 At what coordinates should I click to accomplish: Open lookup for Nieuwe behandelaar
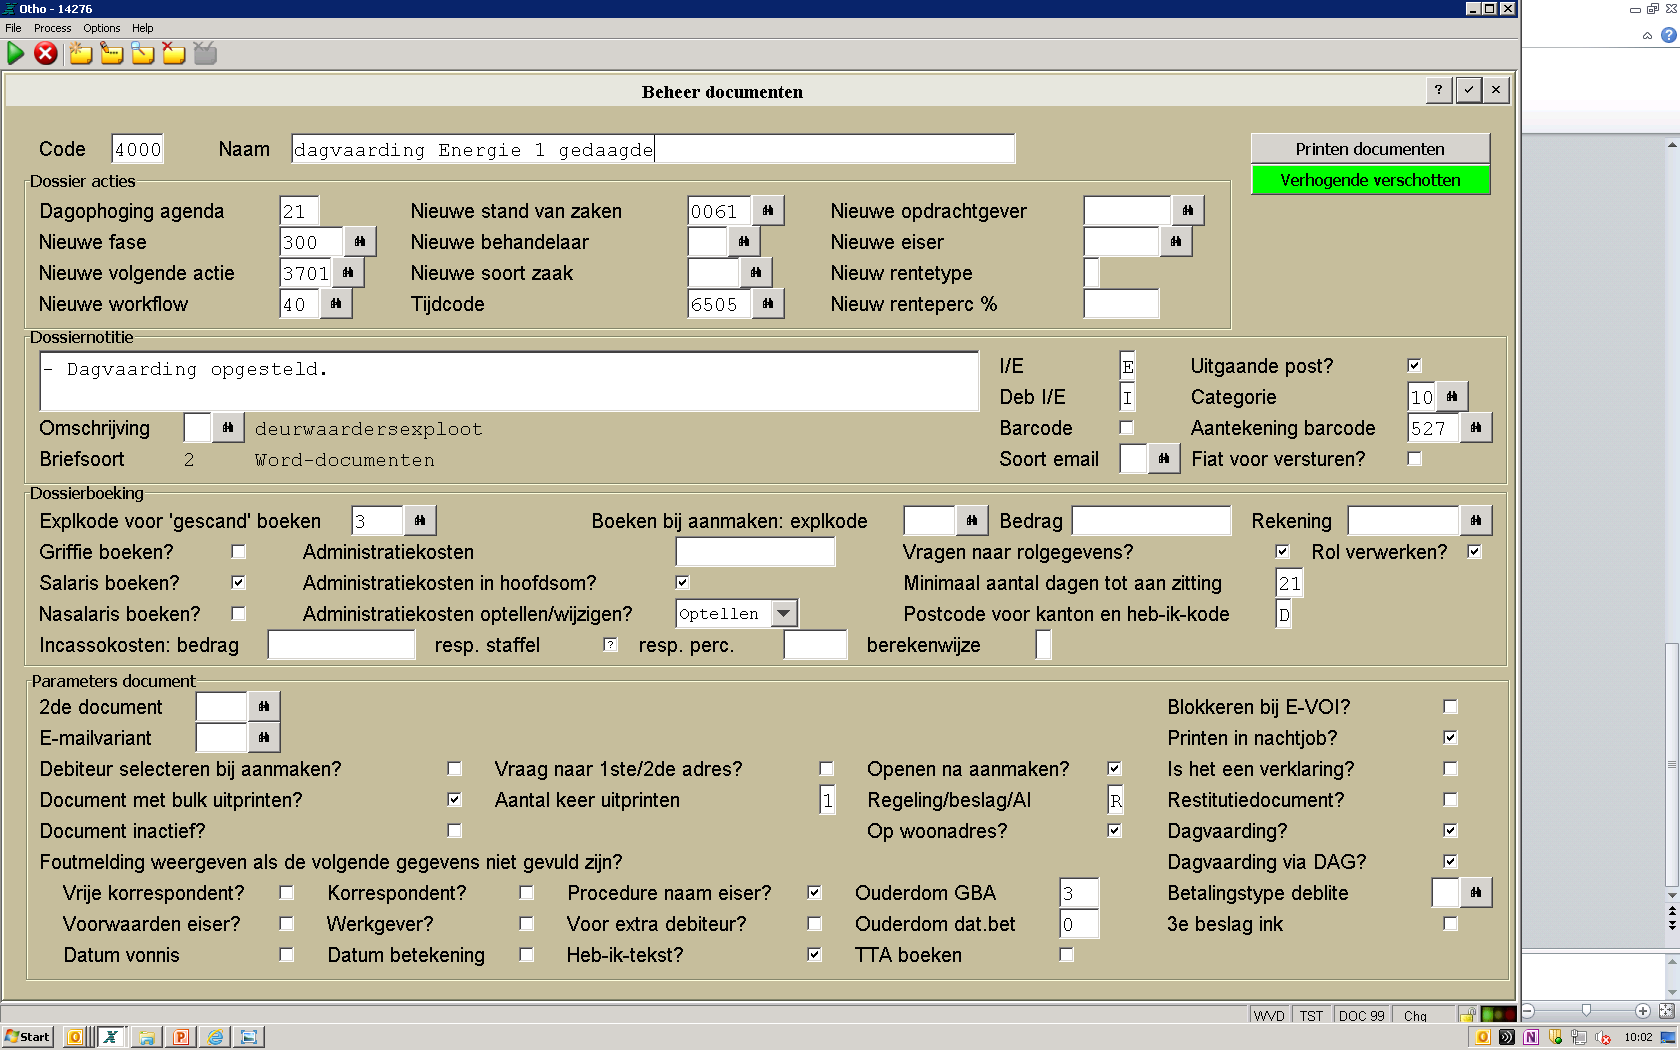coord(744,242)
